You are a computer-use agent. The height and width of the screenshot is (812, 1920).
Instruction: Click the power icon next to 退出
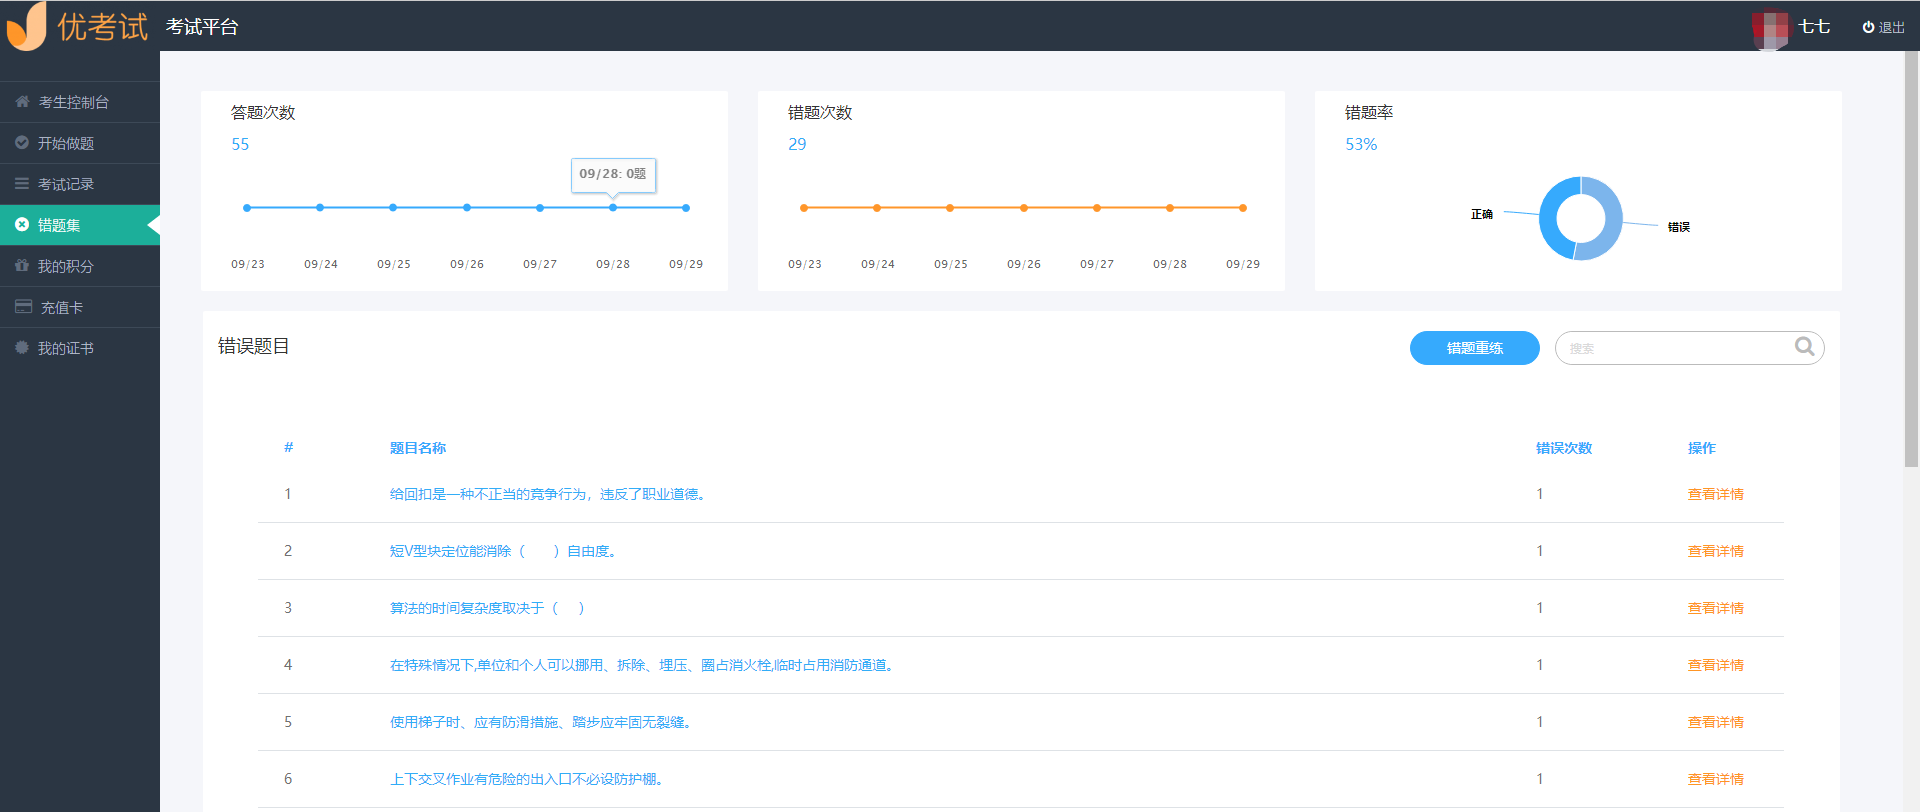click(1868, 27)
